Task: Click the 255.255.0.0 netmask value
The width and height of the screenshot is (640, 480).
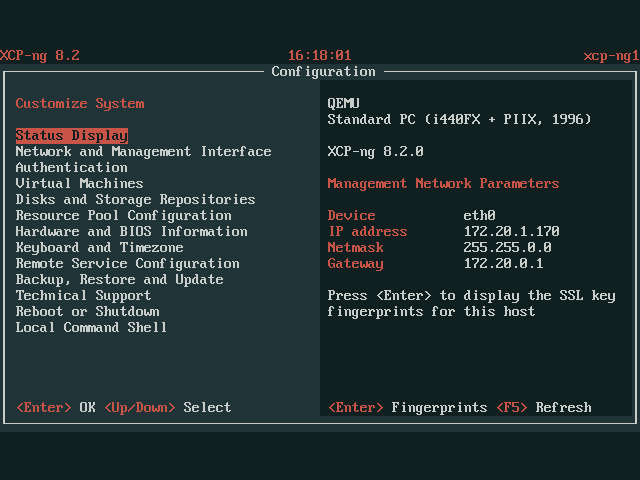Action: (x=507, y=247)
